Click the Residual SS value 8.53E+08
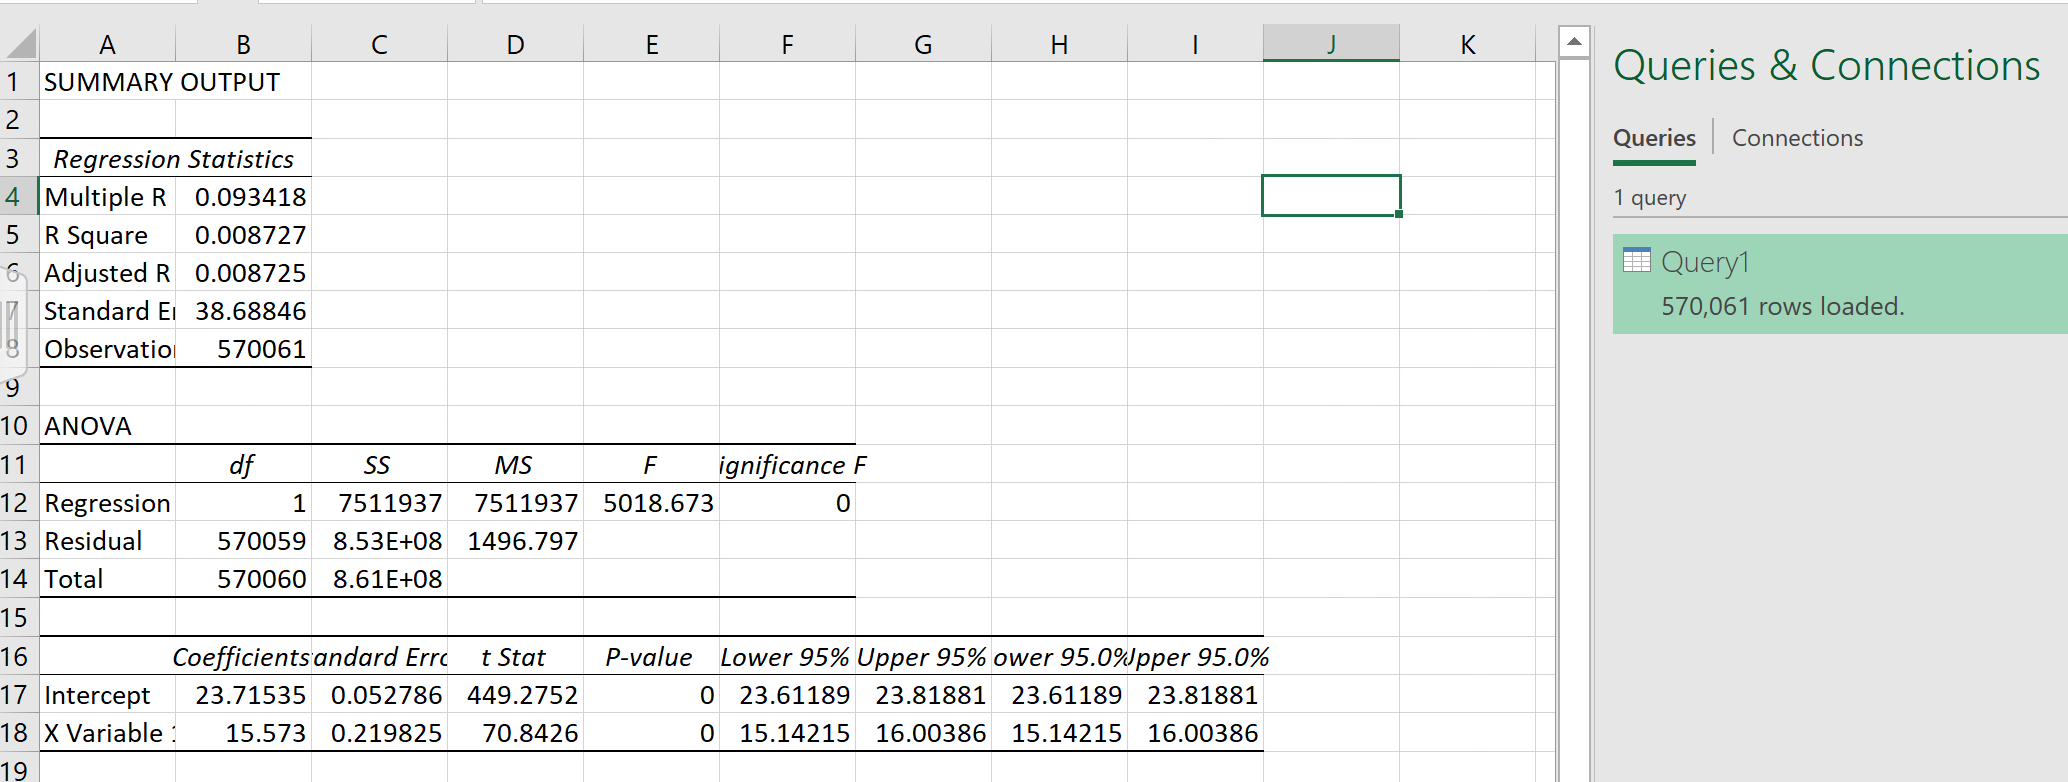This screenshot has height=782, width=2068. tap(380, 540)
